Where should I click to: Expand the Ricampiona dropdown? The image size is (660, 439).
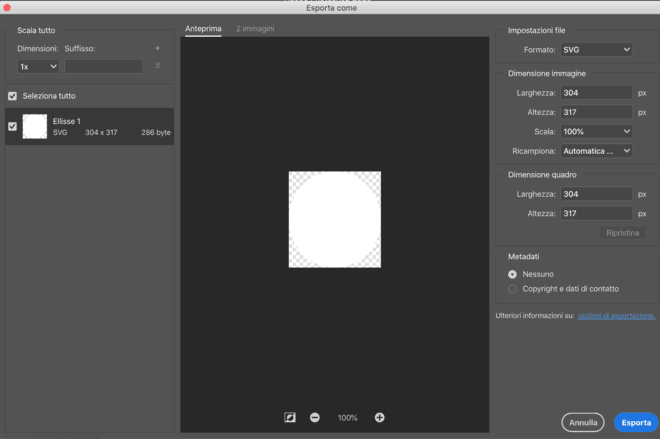[x=596, y=151]
